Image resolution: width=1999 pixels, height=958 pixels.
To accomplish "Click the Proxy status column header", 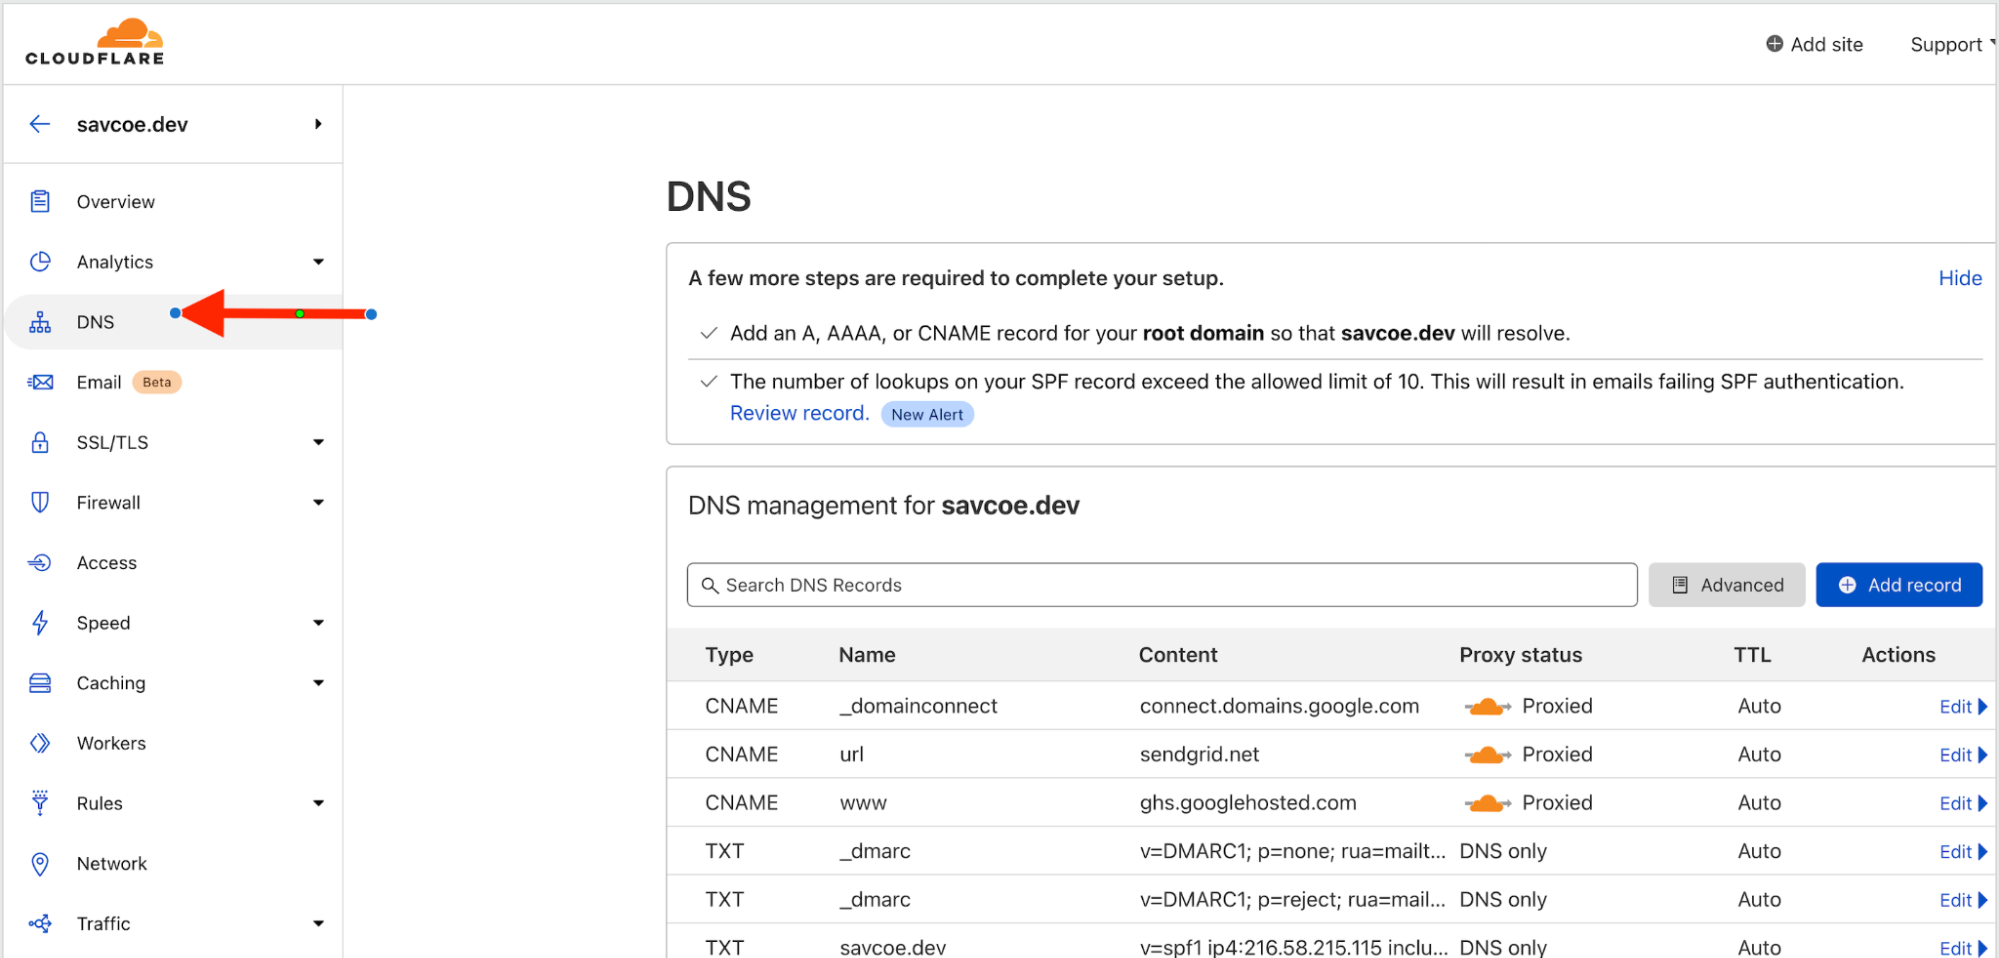I will click(1520, 655).
